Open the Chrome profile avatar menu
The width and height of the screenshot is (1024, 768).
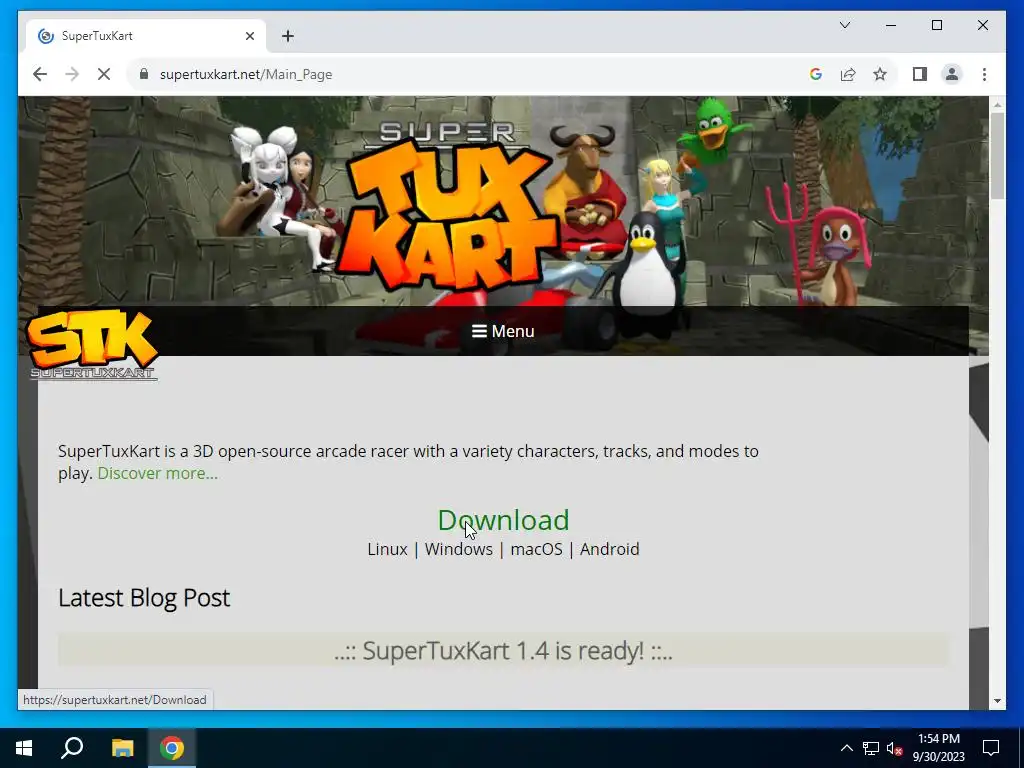coord(952,74)
